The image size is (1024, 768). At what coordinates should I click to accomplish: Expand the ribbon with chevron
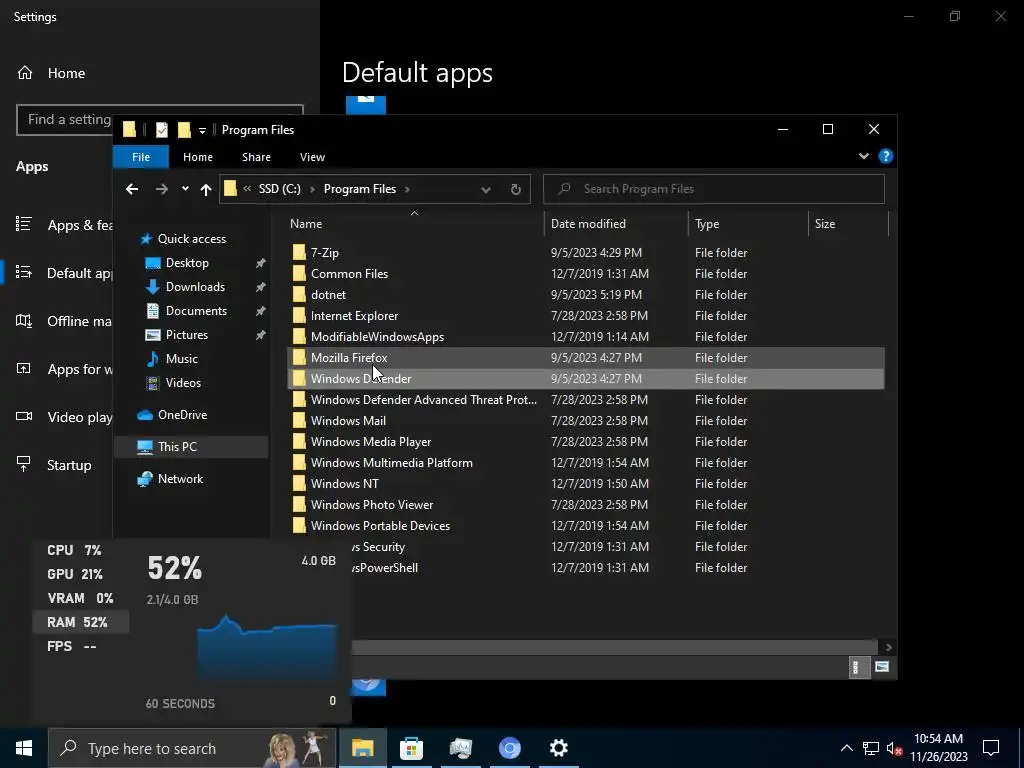[x=863, y=156]
